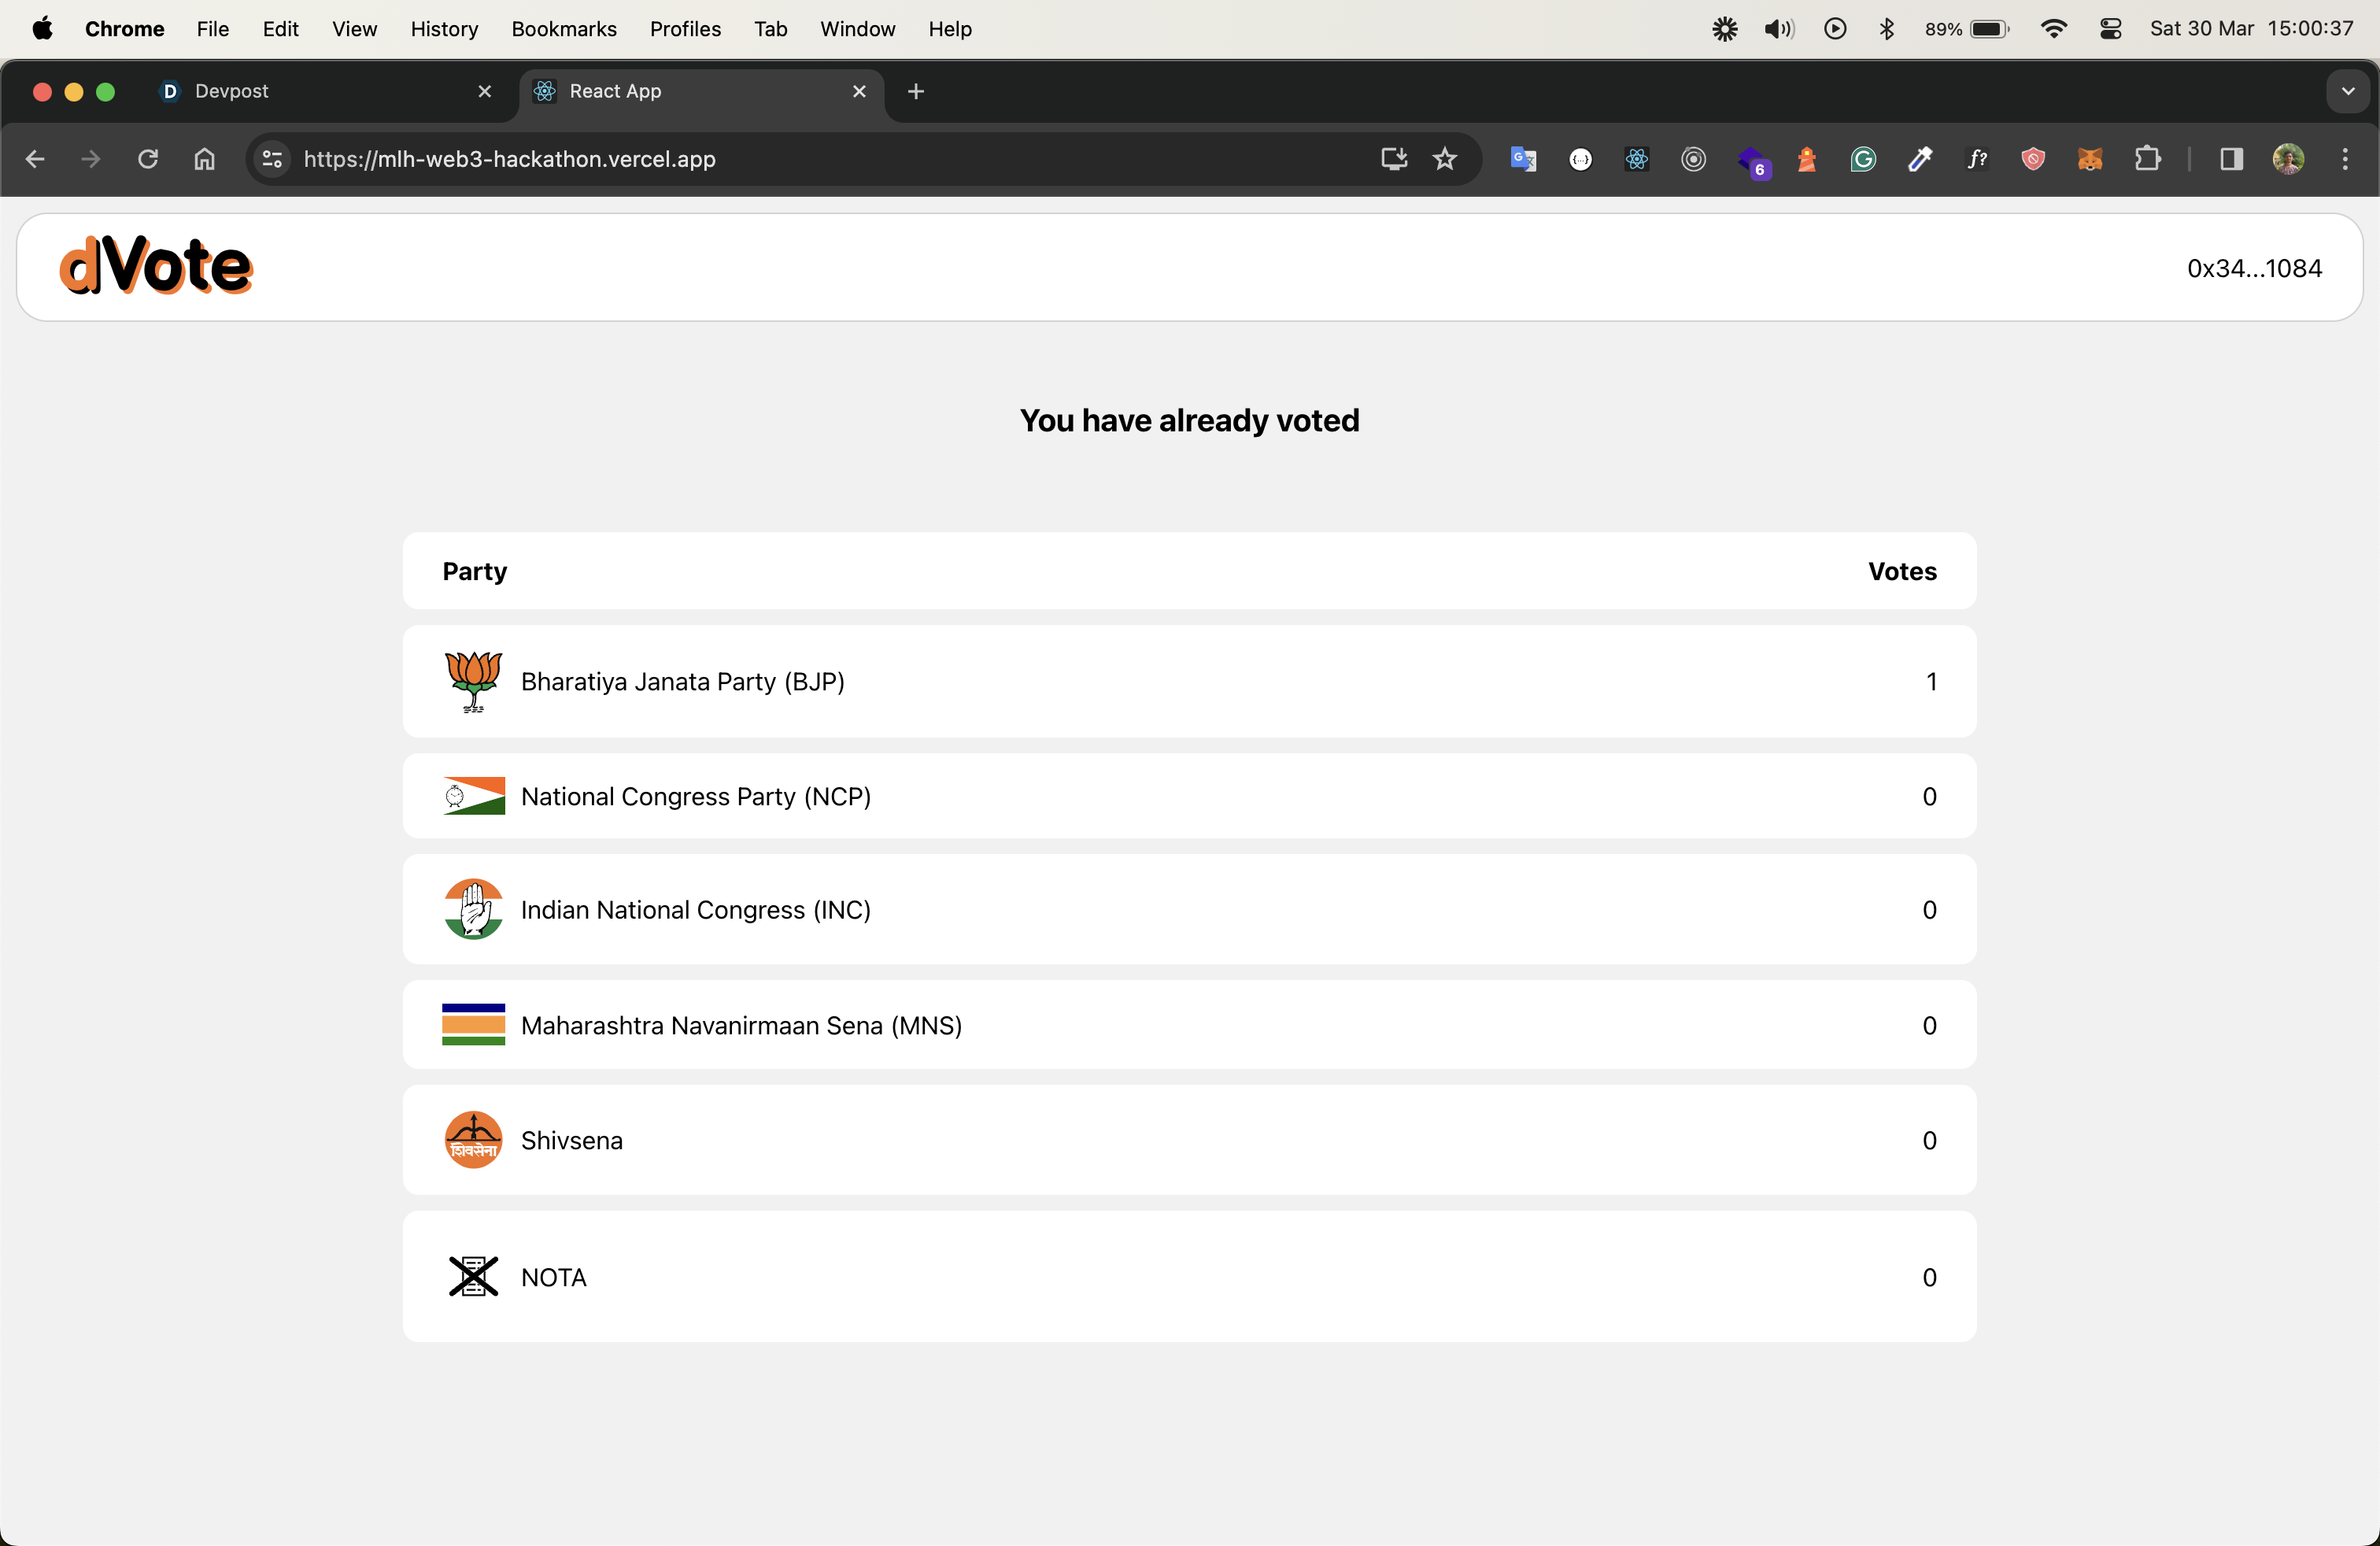Open the Grammarly extension icon
The width and height of the screenshot is (2380, 1546).
[1863, 159]
